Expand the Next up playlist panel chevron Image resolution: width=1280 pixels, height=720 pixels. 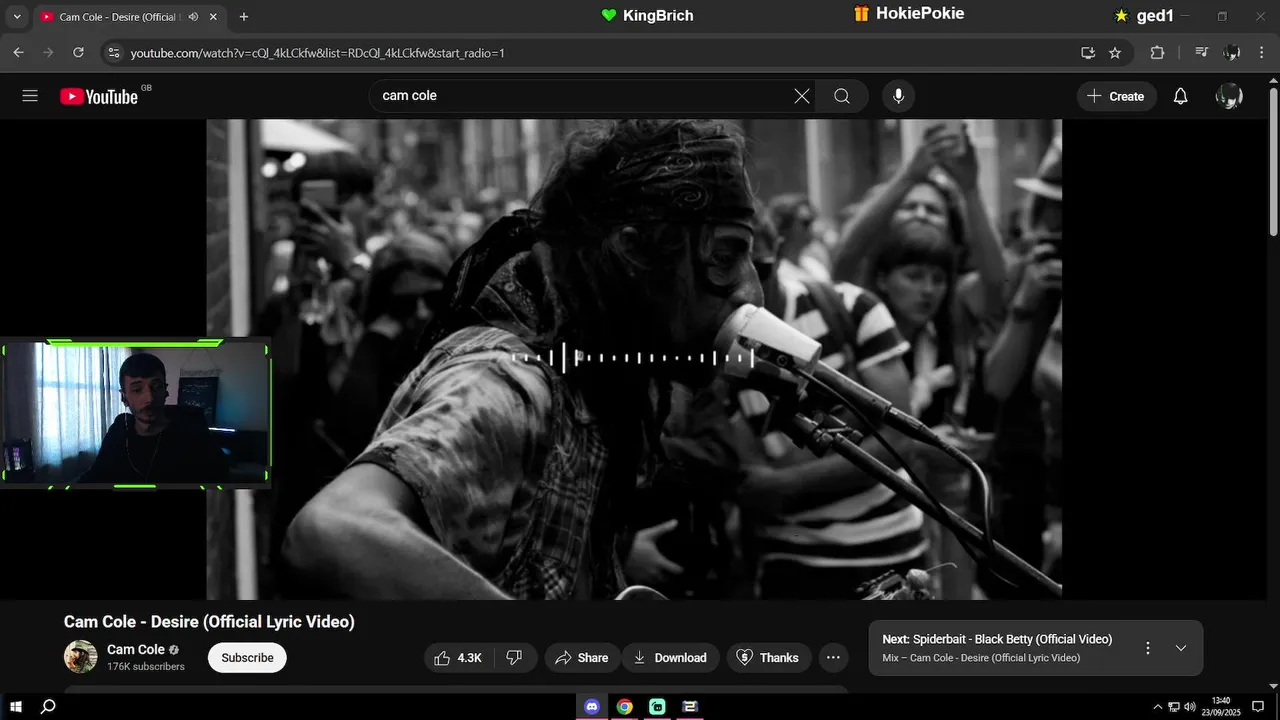tap(1181, 648)
